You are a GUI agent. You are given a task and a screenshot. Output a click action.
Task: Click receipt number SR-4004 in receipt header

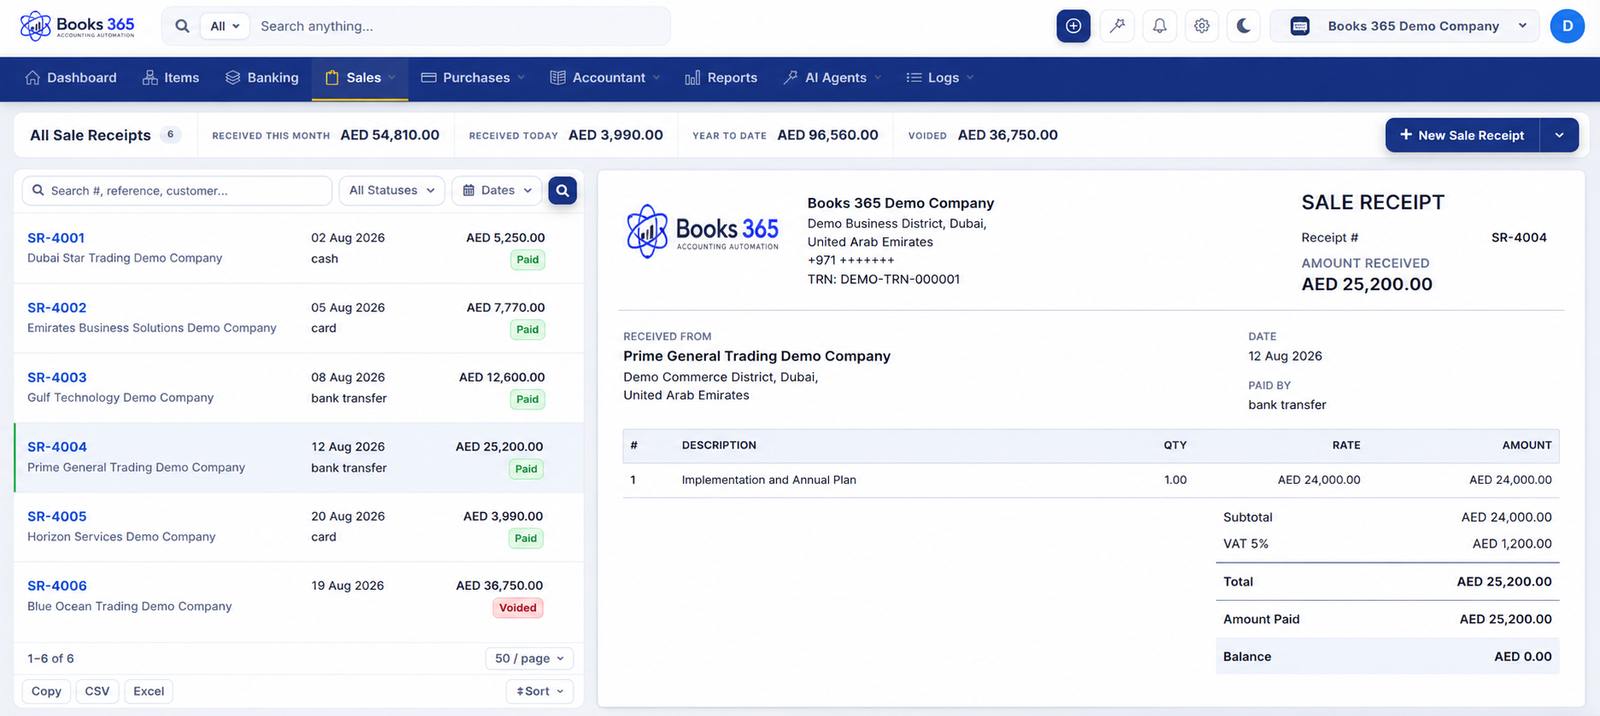(x=1518, y=238)
